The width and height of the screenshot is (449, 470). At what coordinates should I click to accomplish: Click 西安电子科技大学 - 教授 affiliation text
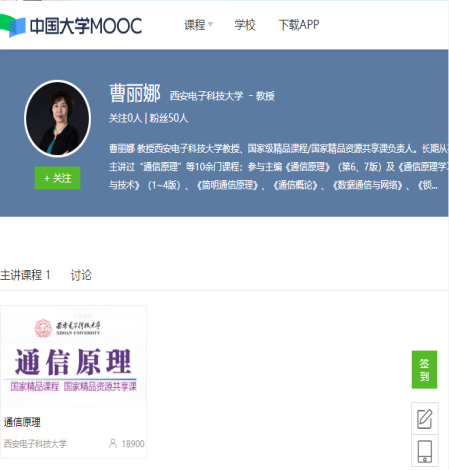pos(222,96)
